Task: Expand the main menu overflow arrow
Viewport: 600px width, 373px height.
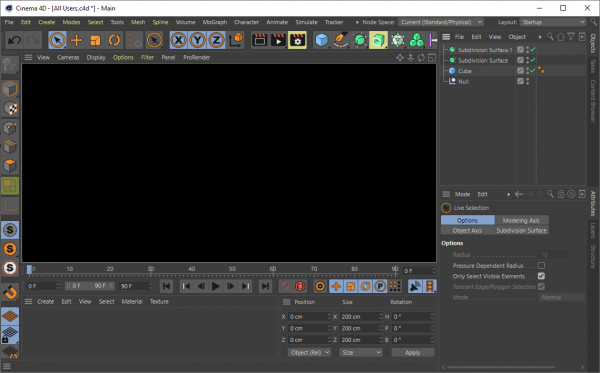Action: [x=357, y=22]
